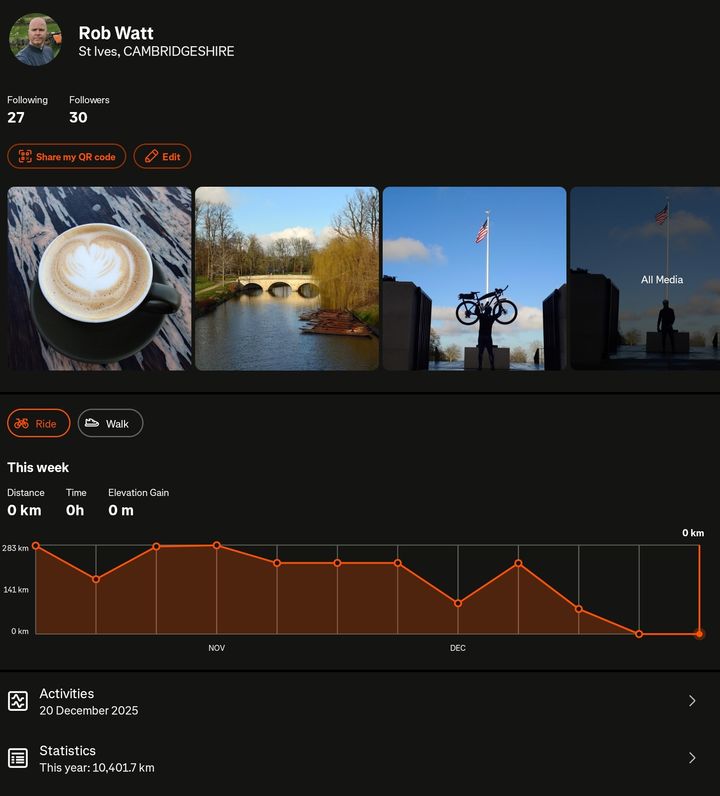Open the bike lifted overhead flag photo
The height and width of the screenshot is (796, 720).
click(474, 279)
